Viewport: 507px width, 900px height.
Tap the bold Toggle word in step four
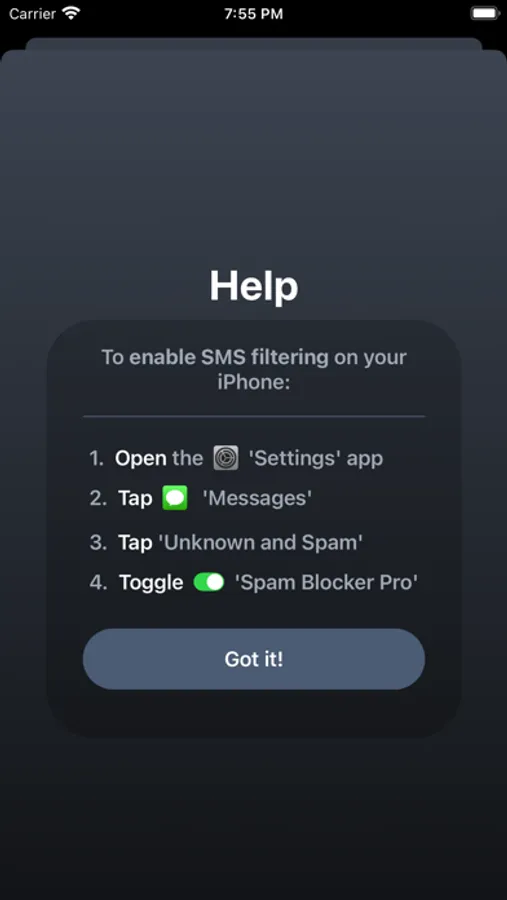pos(151,583)
